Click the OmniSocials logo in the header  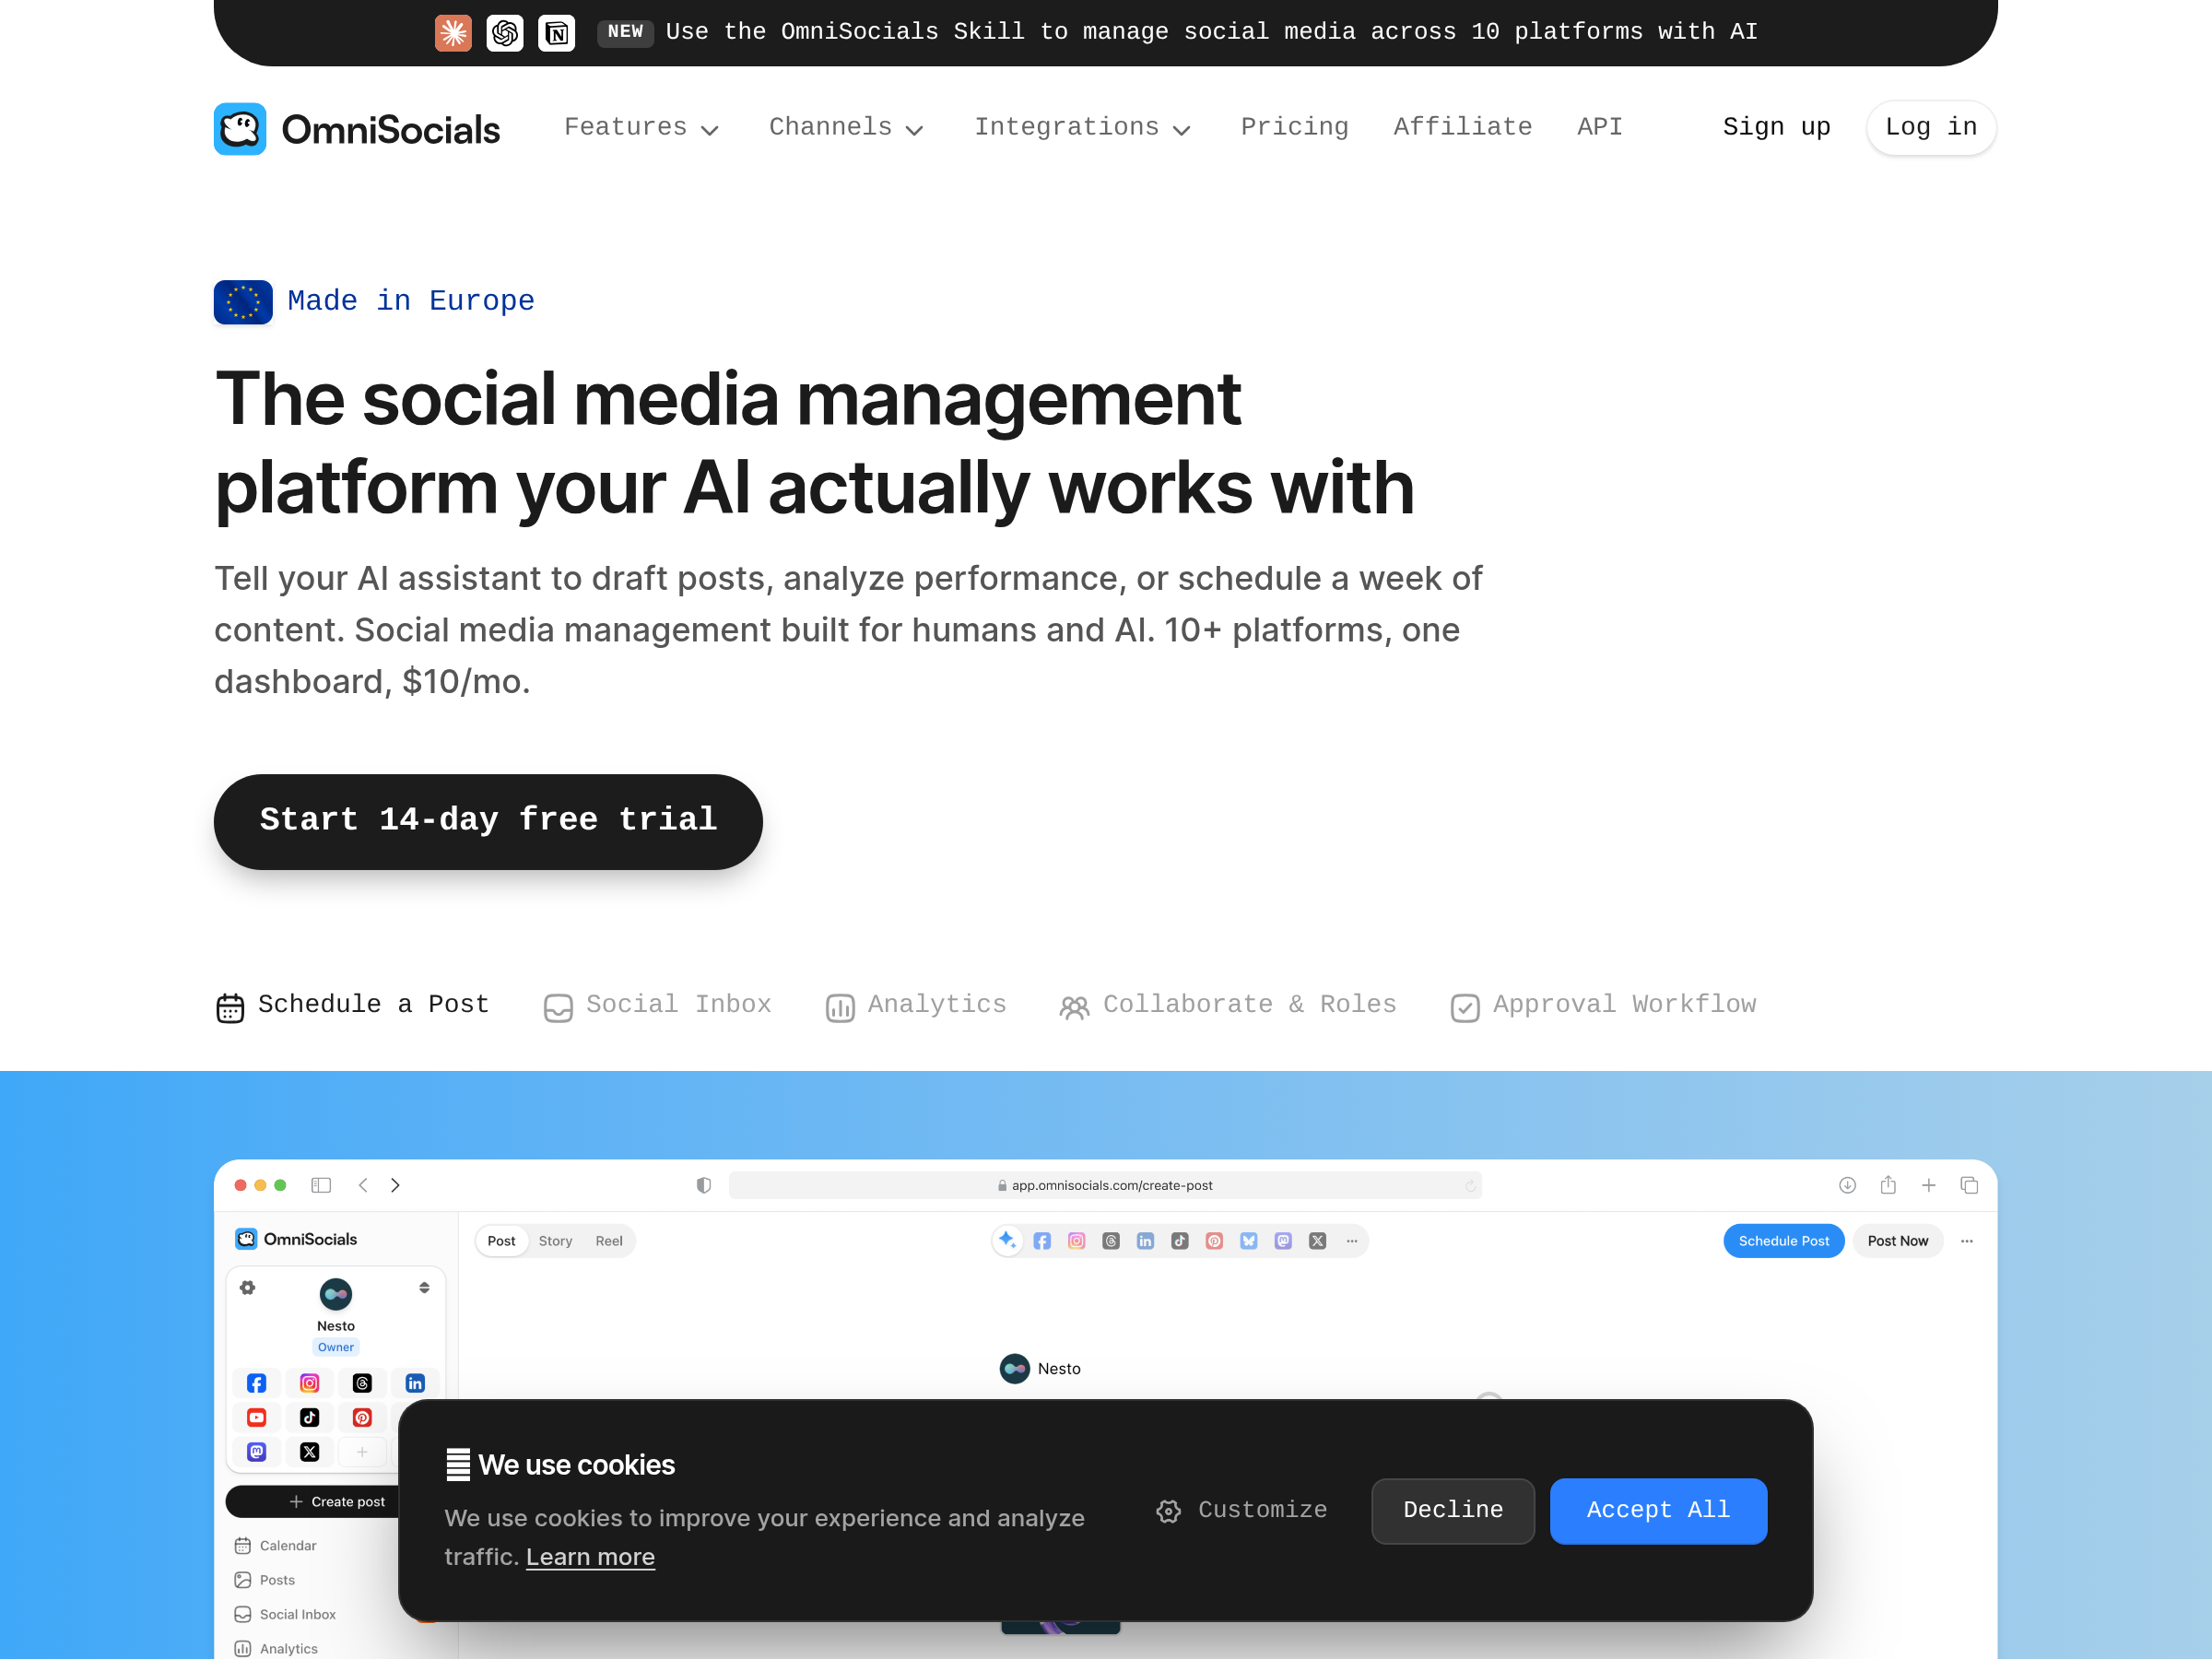tap(356, 128)
